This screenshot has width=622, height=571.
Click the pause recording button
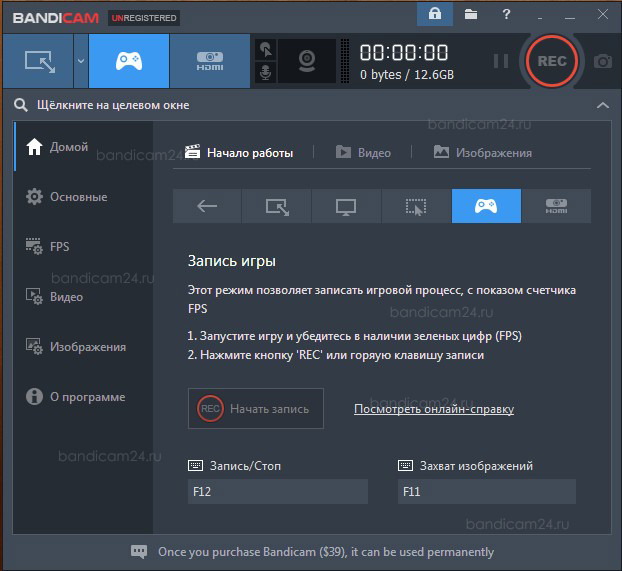tap(501, 61)
